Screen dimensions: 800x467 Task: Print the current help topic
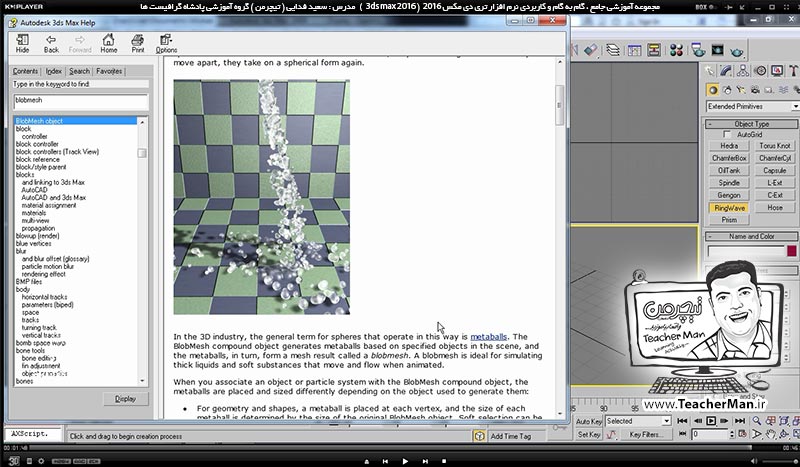coord(138,43)
